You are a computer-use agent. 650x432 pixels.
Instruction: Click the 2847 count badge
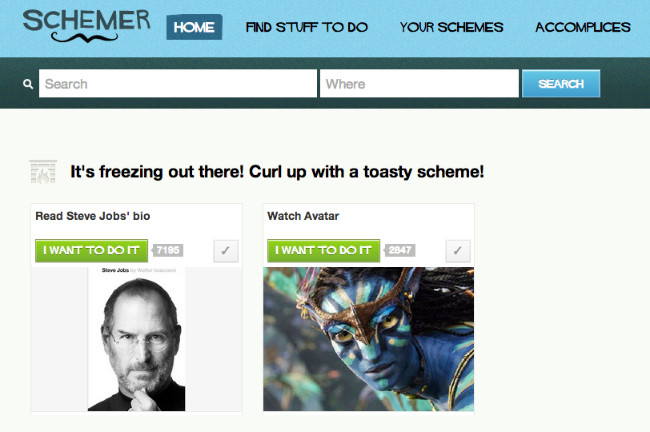(400, 250)
